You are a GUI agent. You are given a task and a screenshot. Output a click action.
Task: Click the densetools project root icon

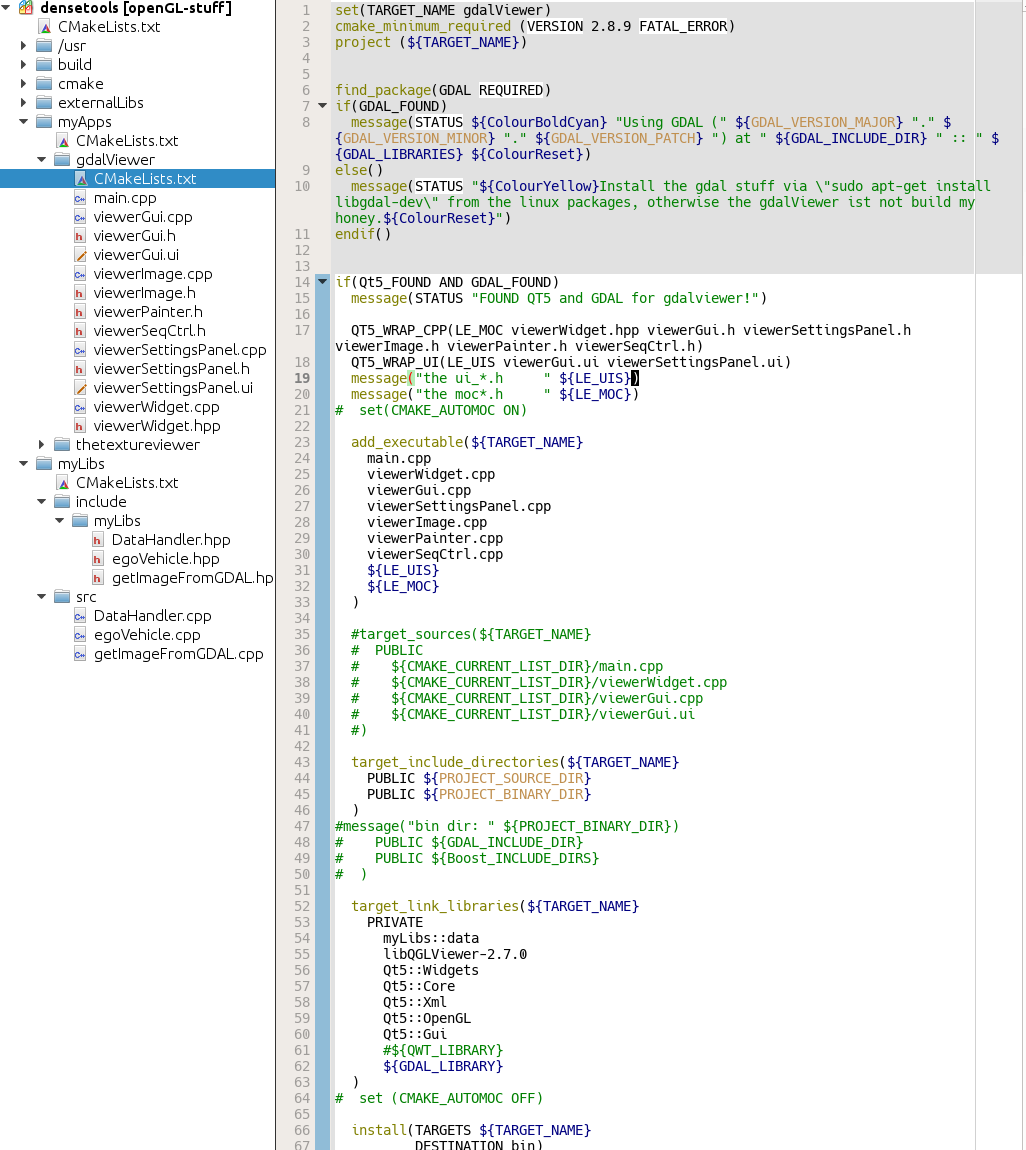point(26,8)
